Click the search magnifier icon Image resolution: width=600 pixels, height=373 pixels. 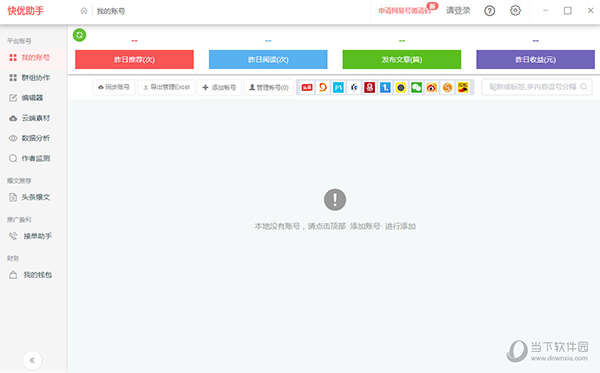coord(584,87)
